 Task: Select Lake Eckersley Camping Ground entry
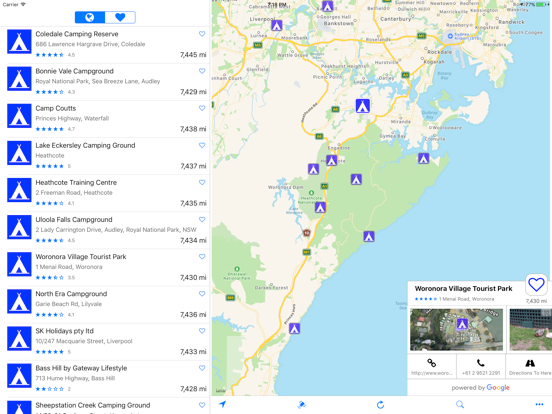tap(105, 156)
